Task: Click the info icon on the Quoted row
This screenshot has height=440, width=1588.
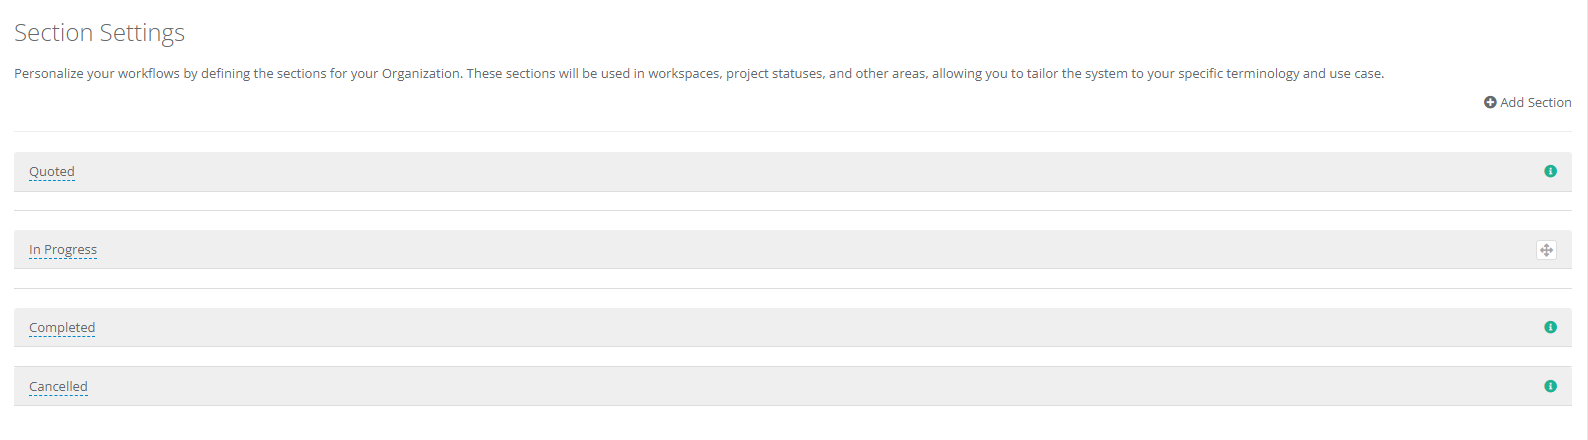Action: point(1550,172)
